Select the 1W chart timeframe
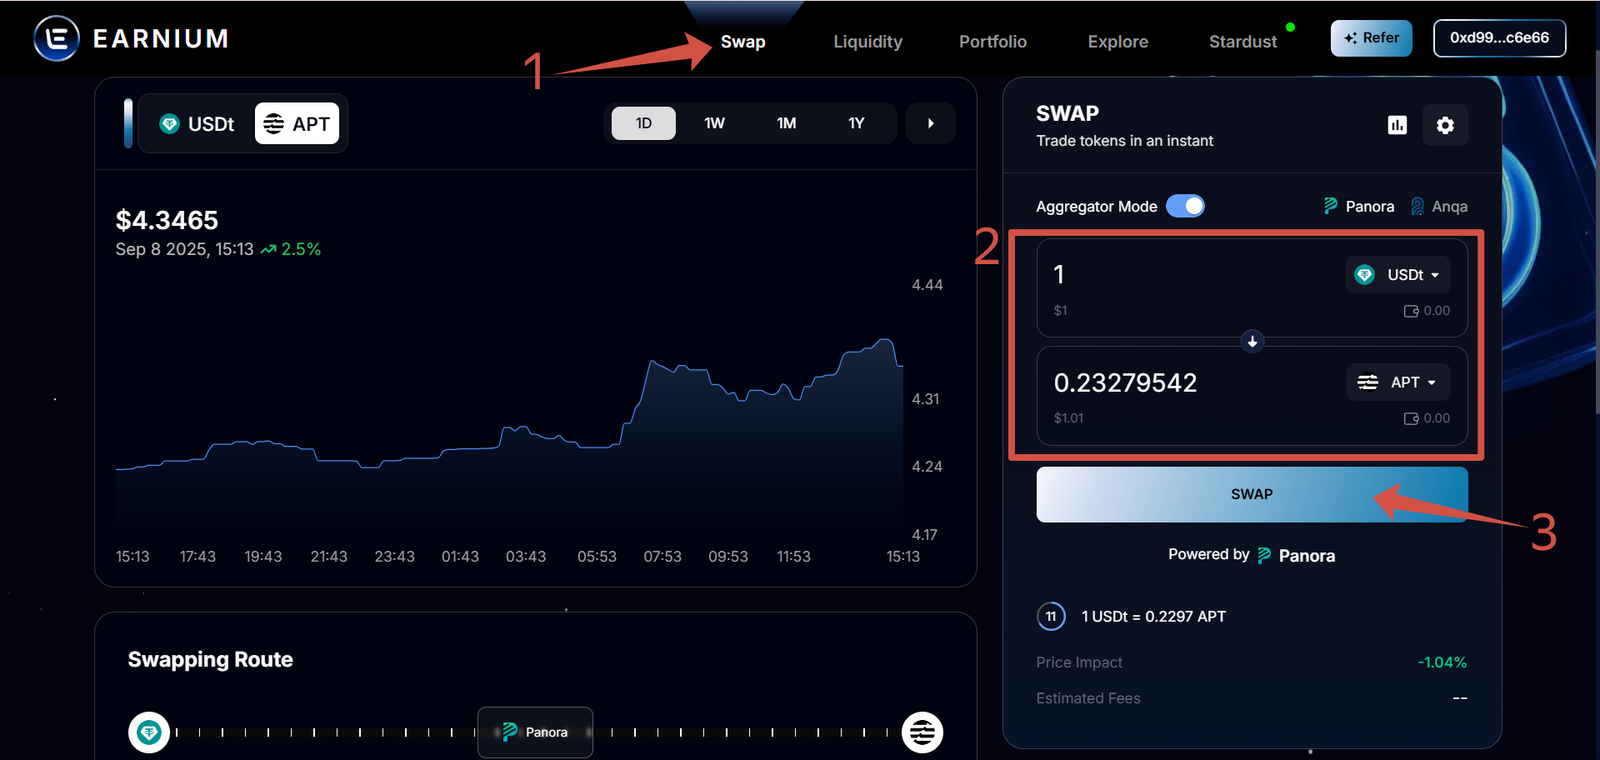1600x760 pixels. tap(714, 123)
